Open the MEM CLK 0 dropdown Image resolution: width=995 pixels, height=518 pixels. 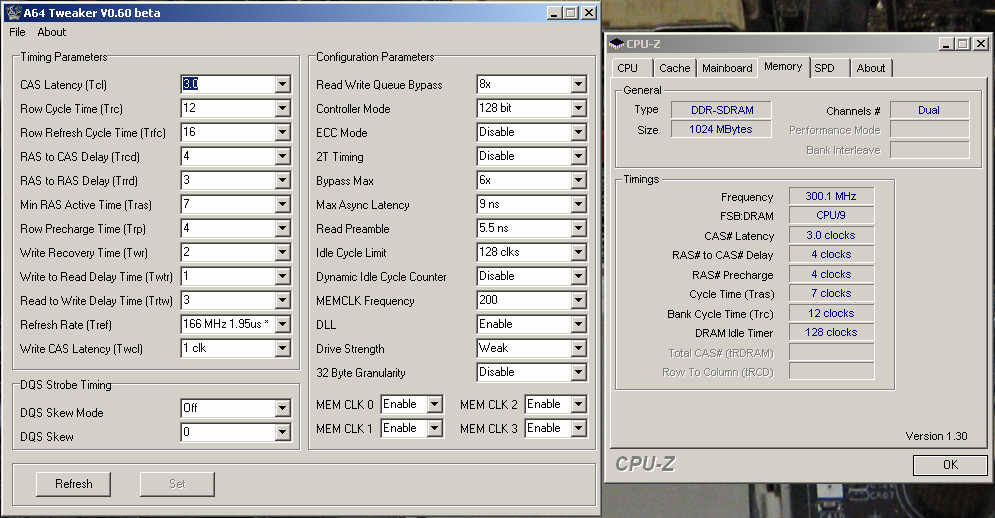coord(435,404)
